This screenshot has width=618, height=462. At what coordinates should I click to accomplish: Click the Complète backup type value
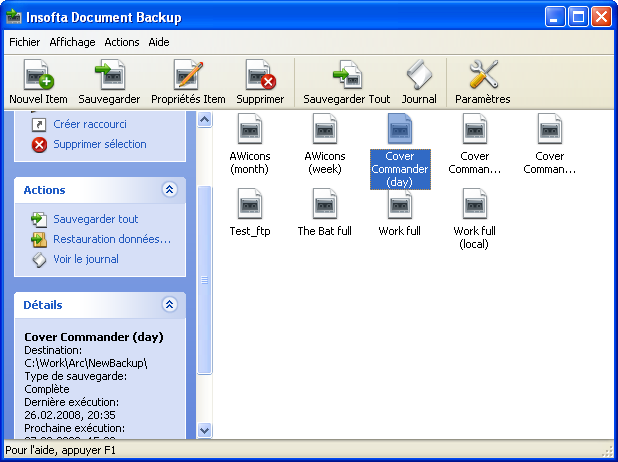(x=47, y=389)
